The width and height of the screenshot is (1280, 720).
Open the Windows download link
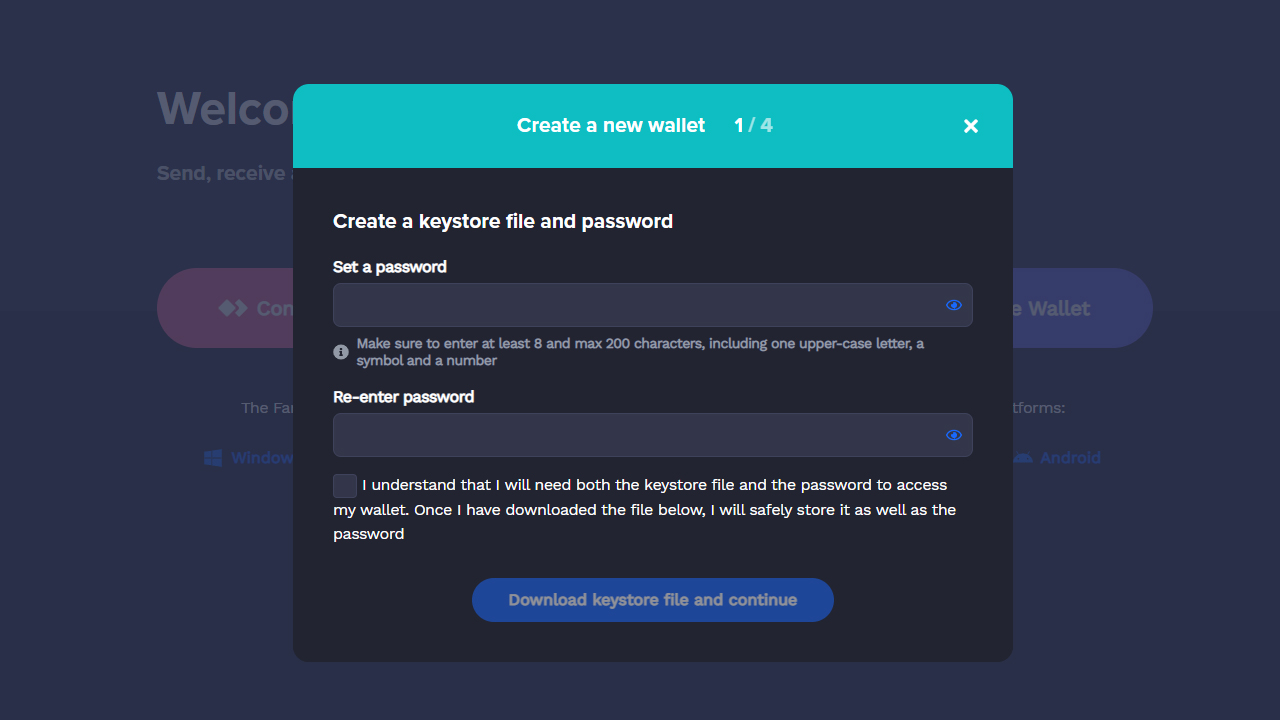(x=262, y=458)
